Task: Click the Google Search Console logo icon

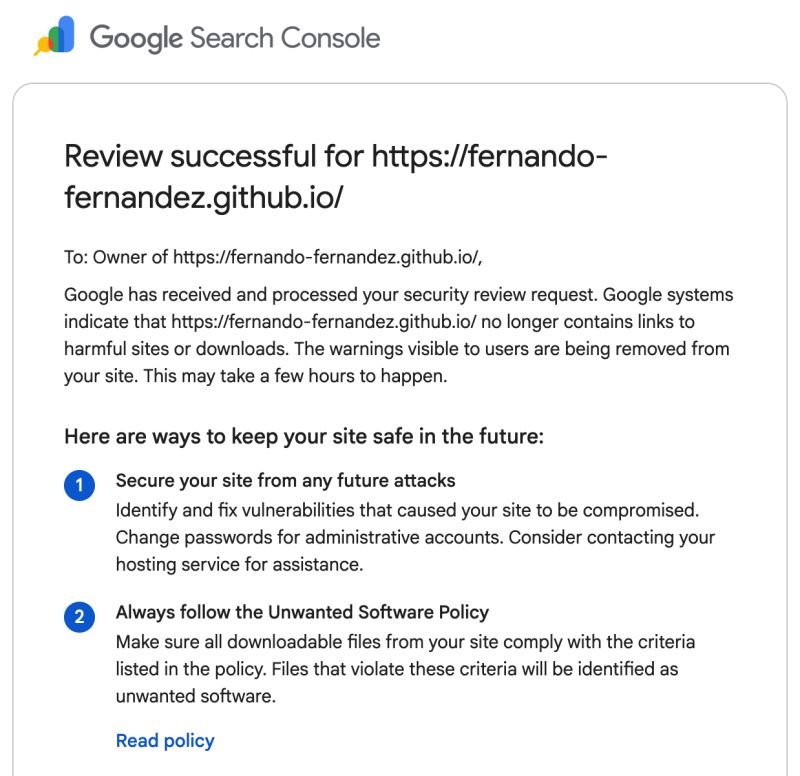Action: coord(55,35)
